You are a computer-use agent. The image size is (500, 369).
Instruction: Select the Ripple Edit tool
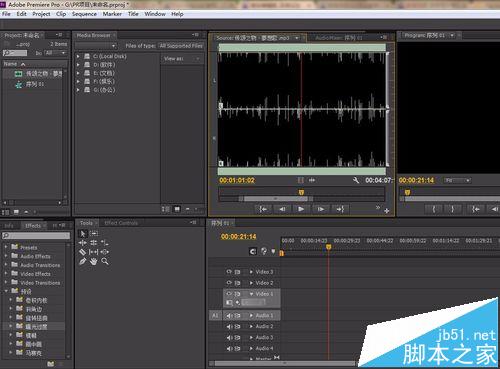(83, 243)
